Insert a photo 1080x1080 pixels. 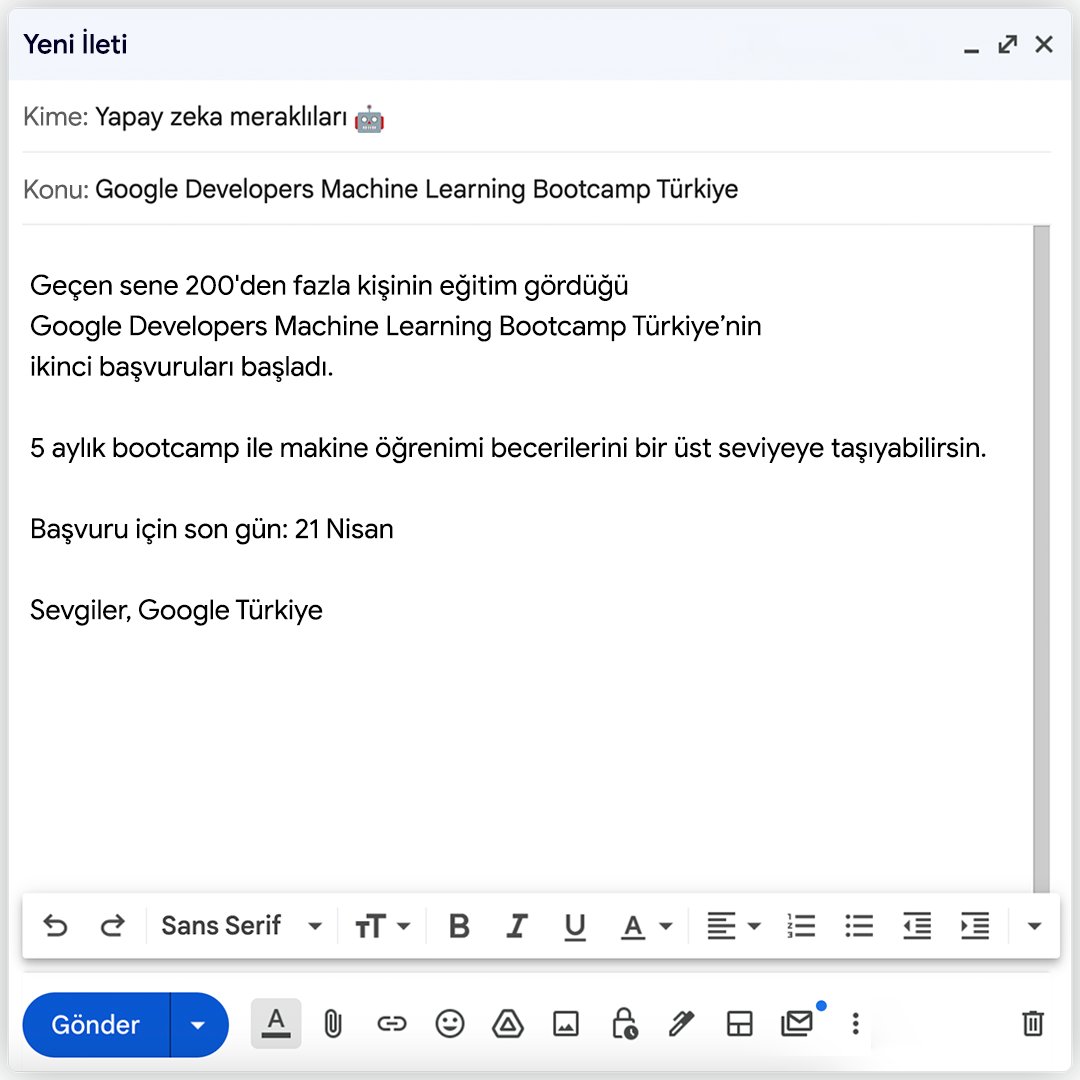[565, 1024]
